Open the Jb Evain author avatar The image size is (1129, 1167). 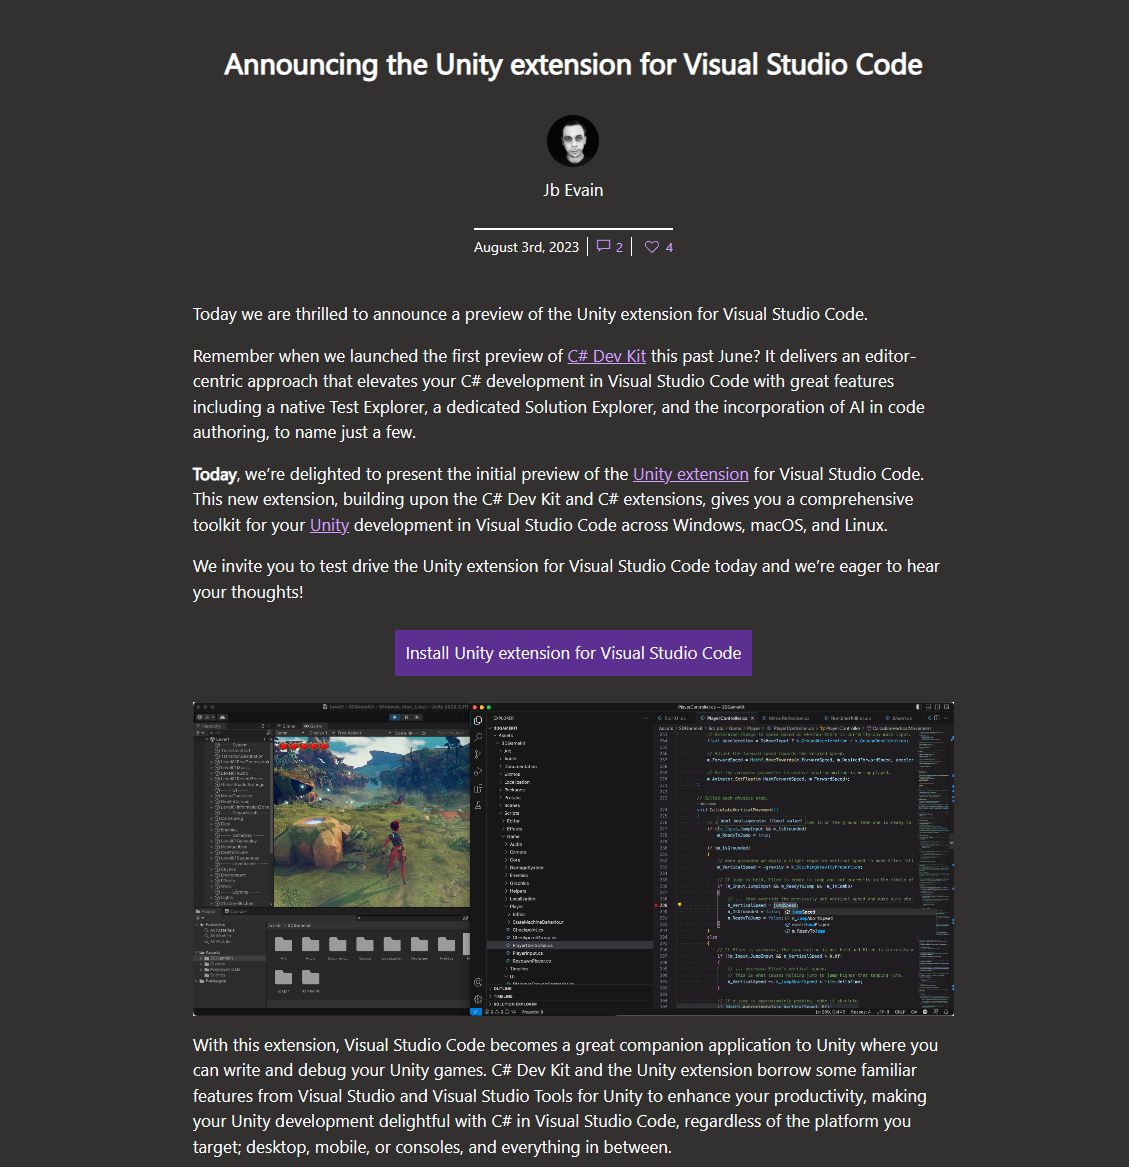(x=573, y=141)
